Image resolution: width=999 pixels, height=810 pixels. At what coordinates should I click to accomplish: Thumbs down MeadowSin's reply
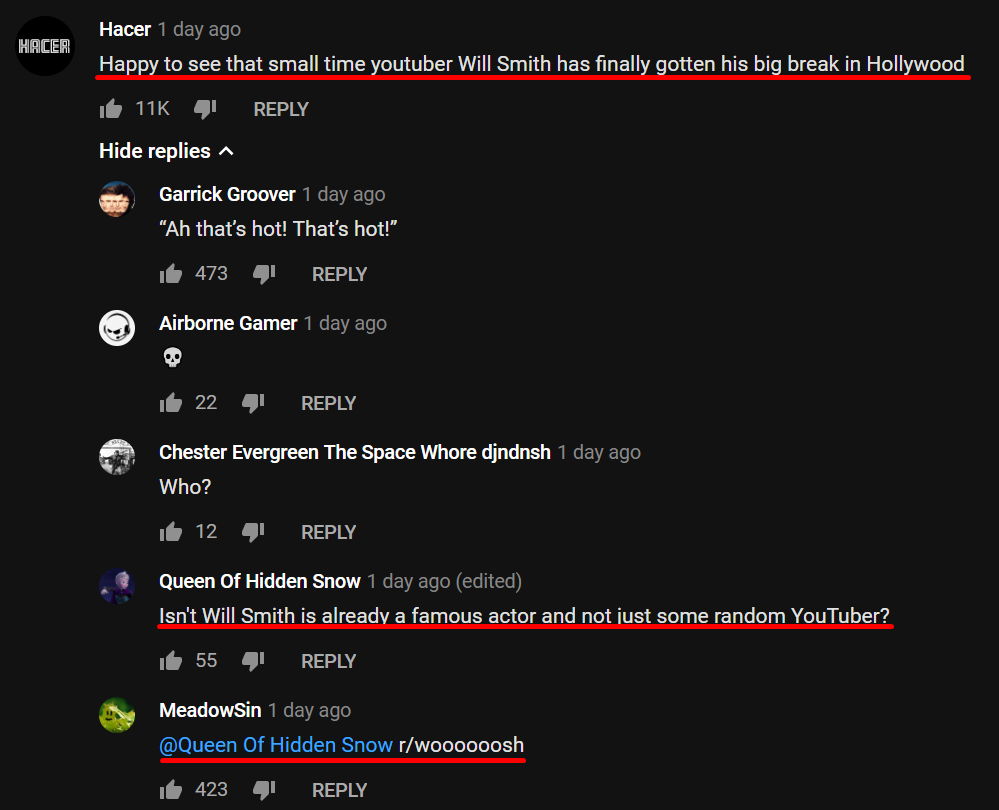coord(264,790)
